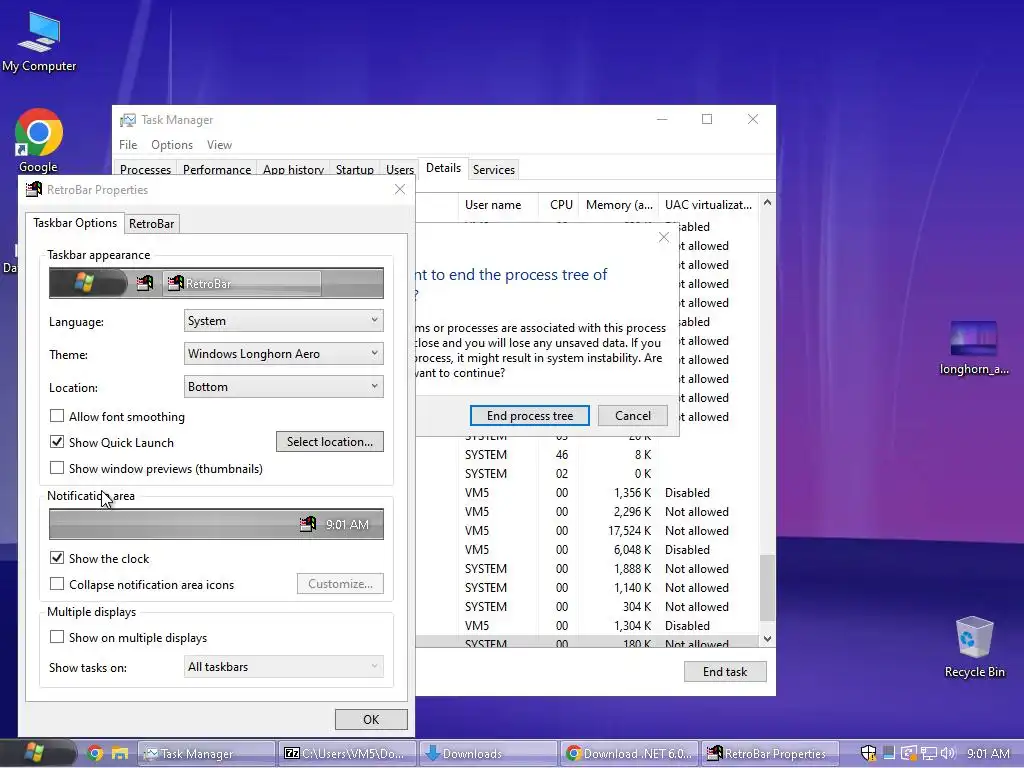Image resolution: width=1024 pixels, height=768 pixels.
Task: Click the Windows flag in the taskbar appearance preview
Action: [84, 283]
